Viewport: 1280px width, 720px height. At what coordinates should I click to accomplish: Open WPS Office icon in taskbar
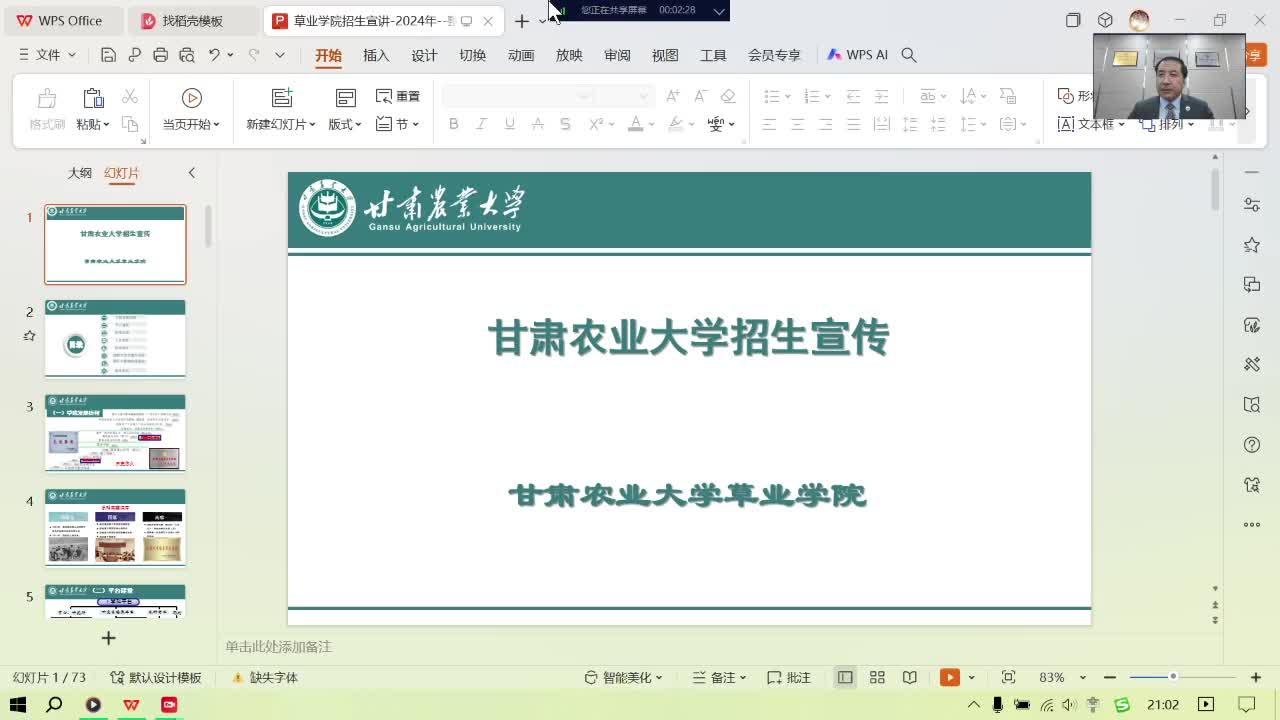pyautogui.click(x=131, y=705)
